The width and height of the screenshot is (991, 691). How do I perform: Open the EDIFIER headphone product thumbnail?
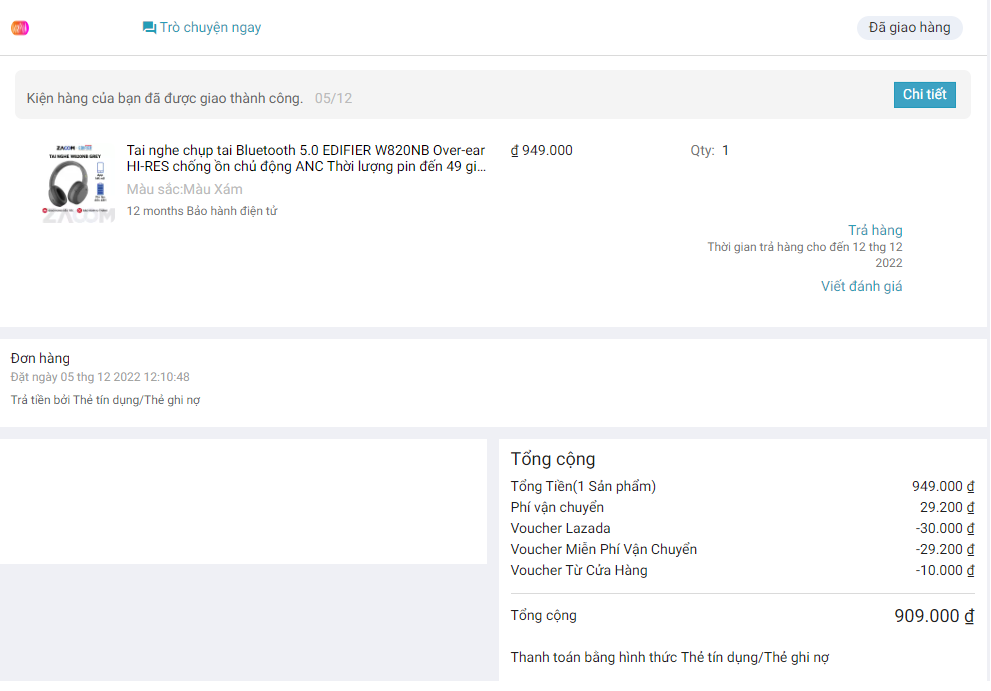click(x=78, y=182)
